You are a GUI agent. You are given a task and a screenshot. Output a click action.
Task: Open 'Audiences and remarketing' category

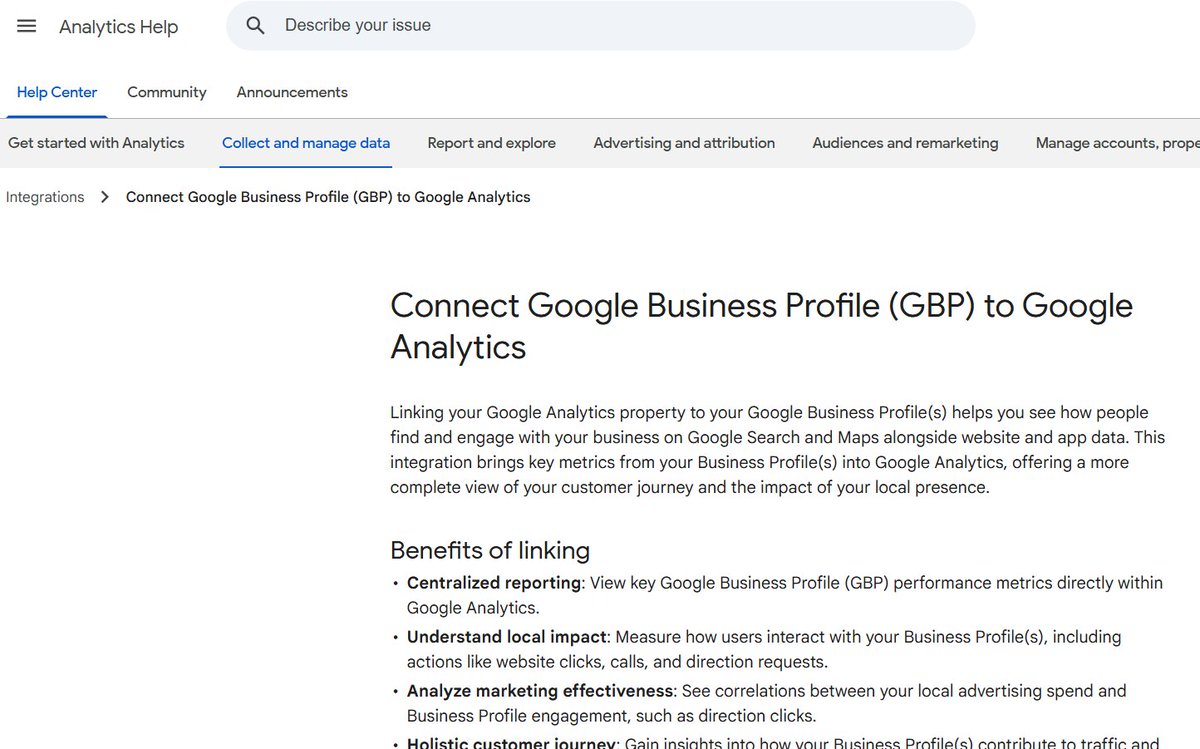coord(905,143)
